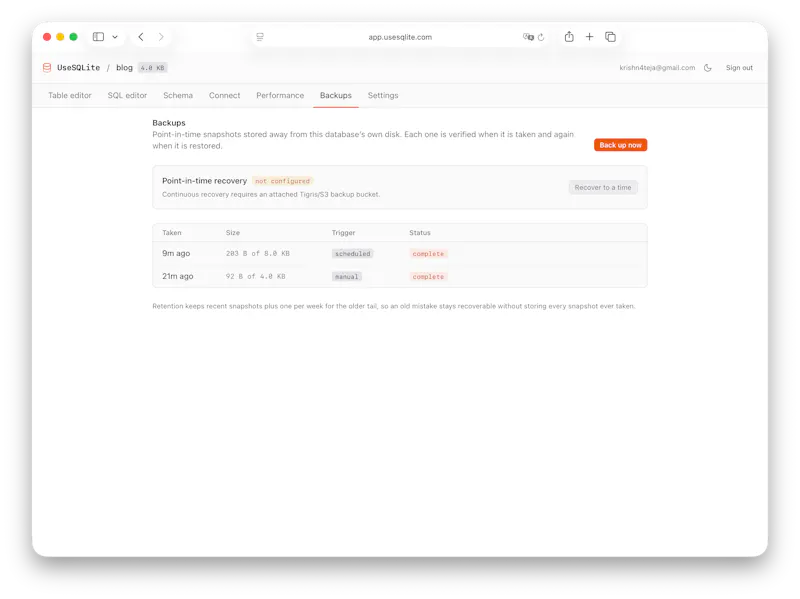Click the Trigger column header
Image resolution: width=800 pixels, height=599 pixels.
pos(343,233)
